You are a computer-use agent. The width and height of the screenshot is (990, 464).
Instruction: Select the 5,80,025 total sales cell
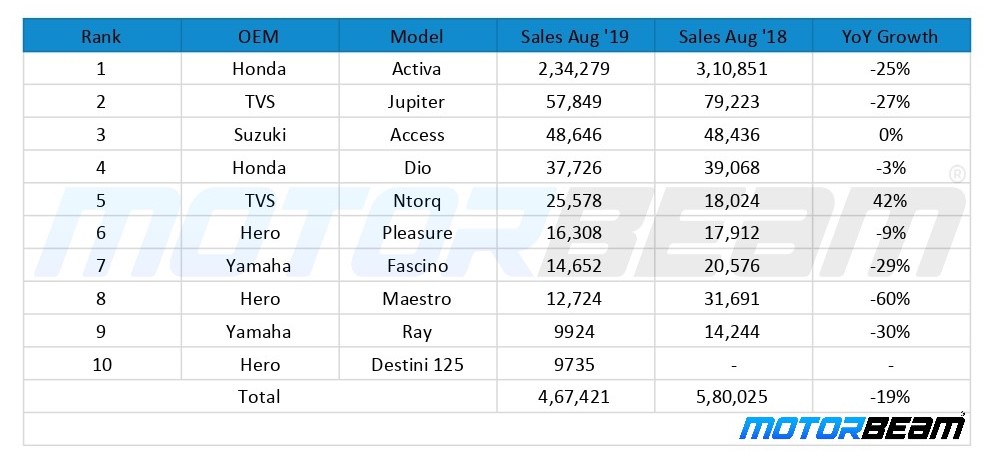click(x=733, y=397)
